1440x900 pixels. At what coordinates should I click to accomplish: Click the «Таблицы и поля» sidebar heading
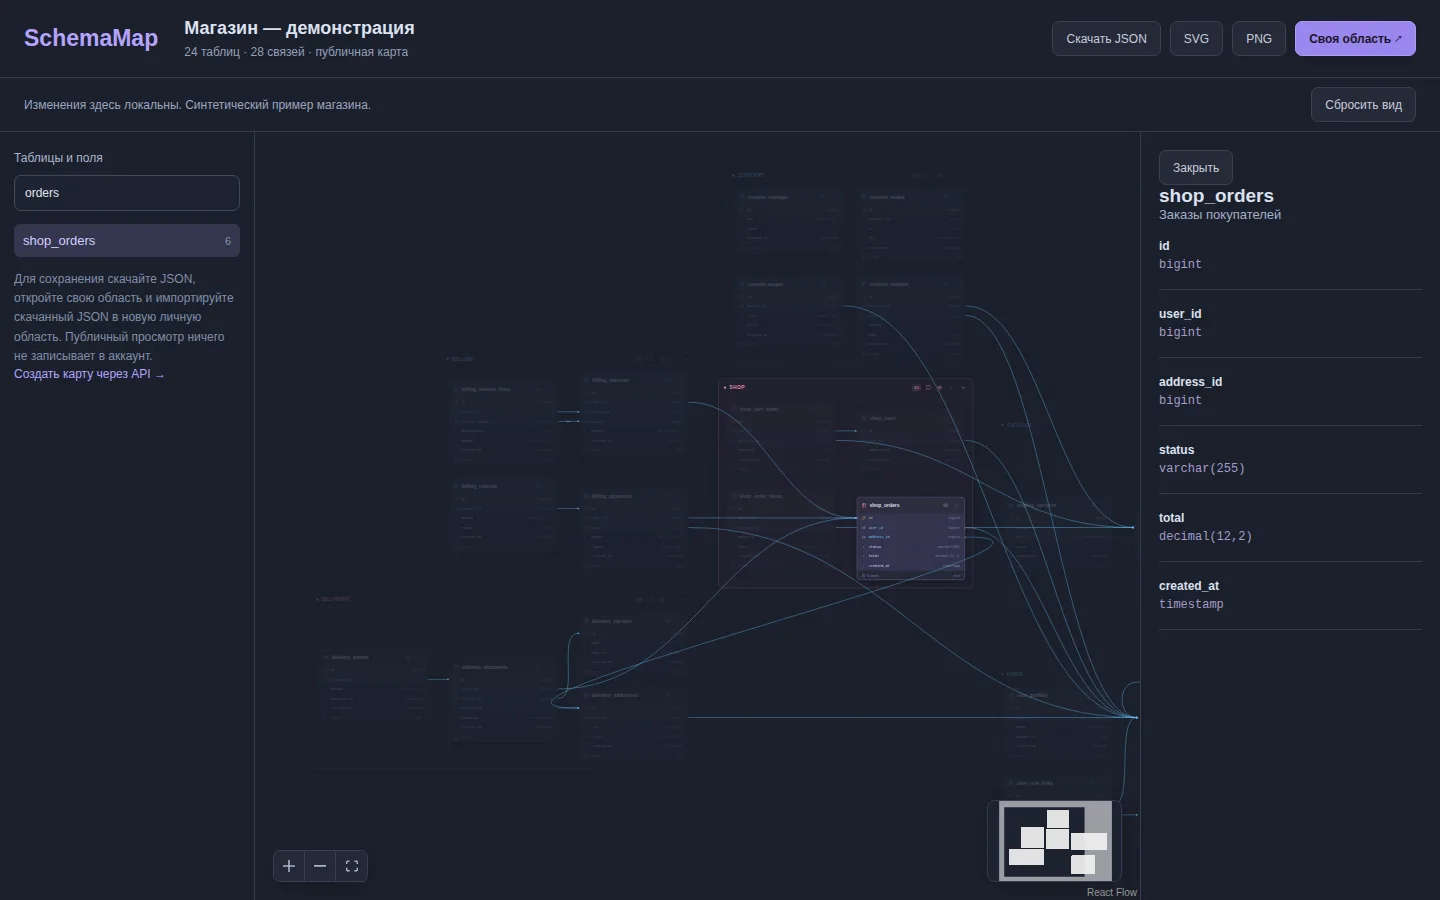[58, 158]
